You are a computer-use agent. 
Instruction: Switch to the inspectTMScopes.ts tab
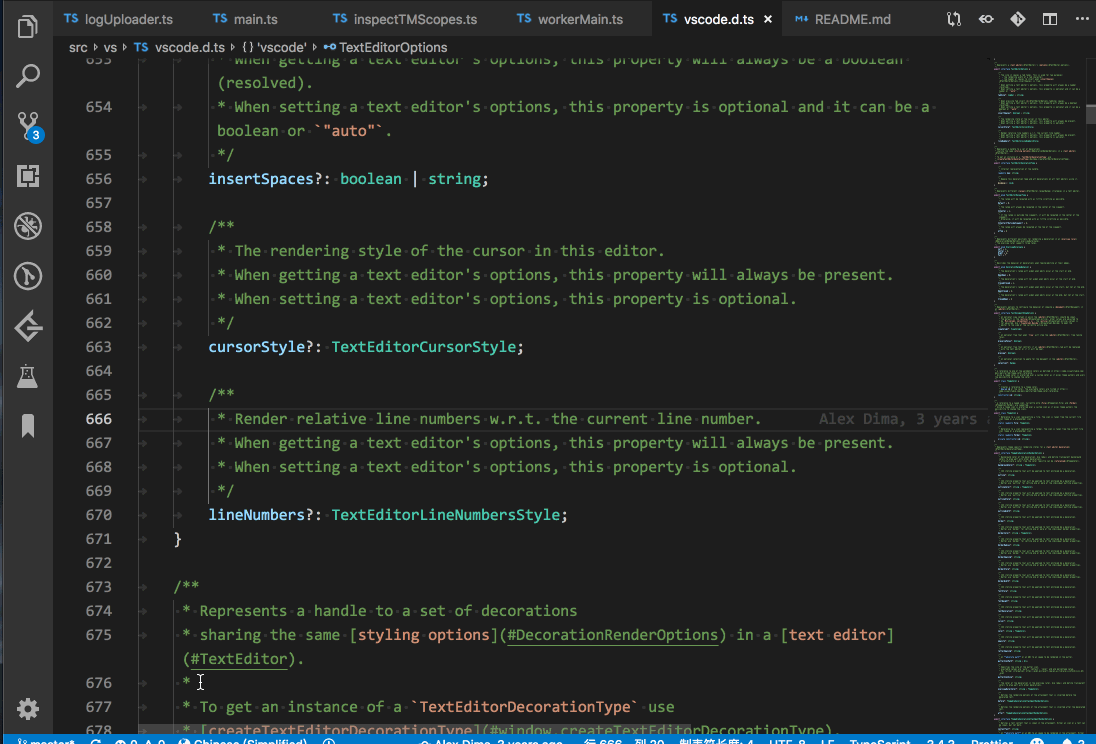pyautogui.click(x=405, y=19)
